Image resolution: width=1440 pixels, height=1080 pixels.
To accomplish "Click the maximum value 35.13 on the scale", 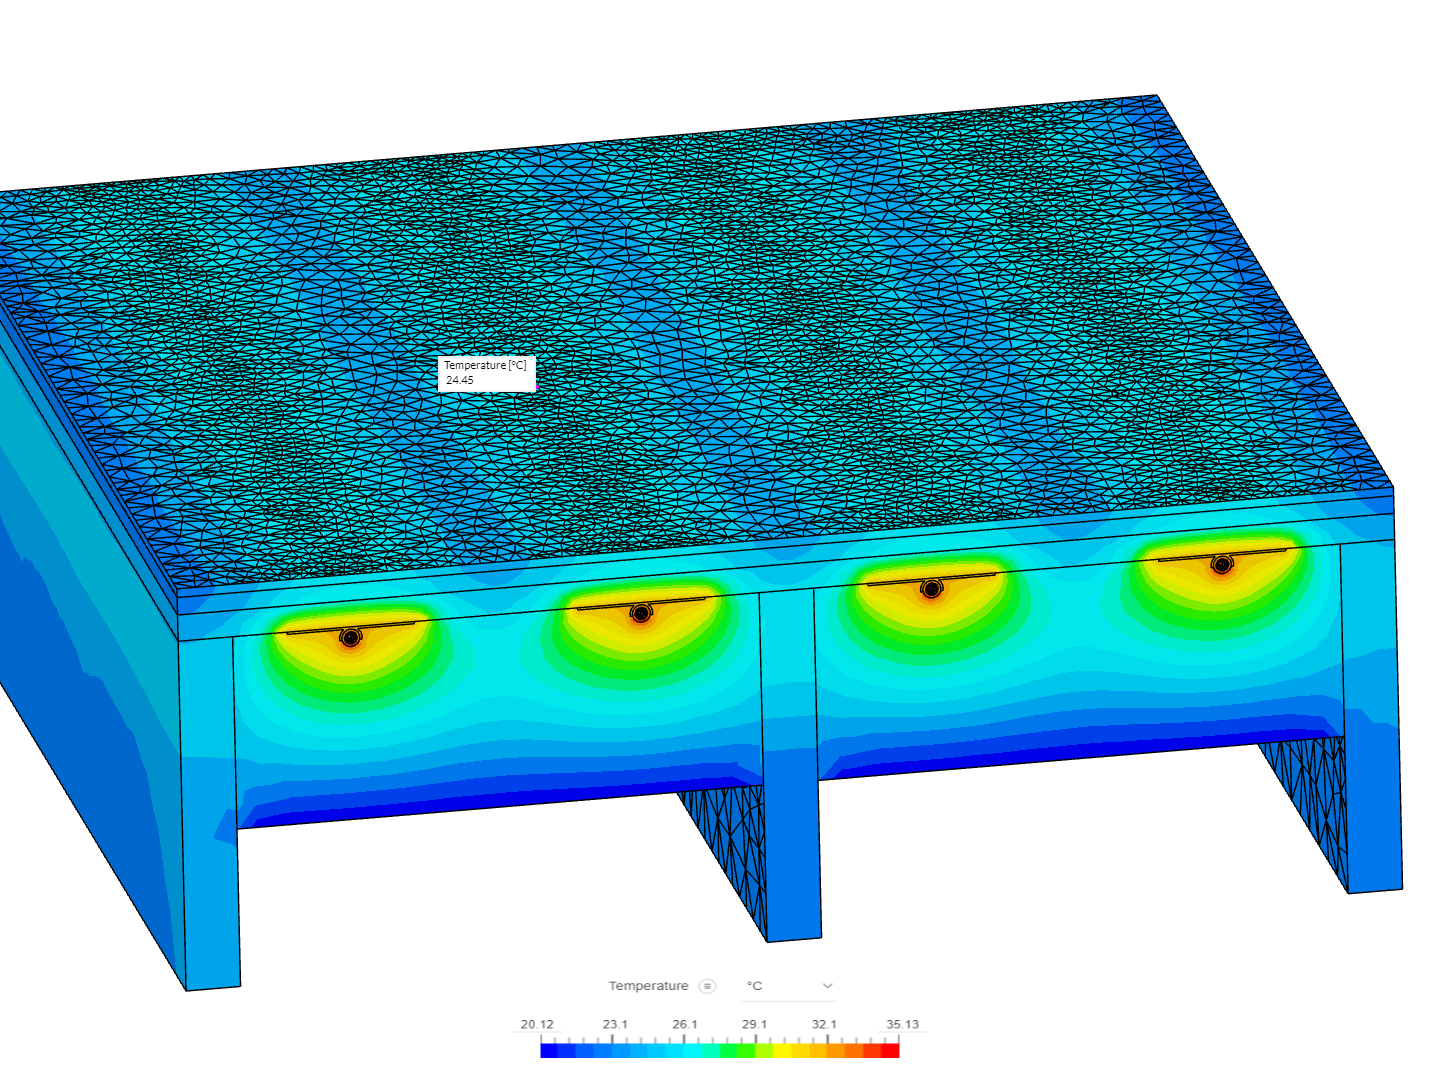I will [903, 1023].
